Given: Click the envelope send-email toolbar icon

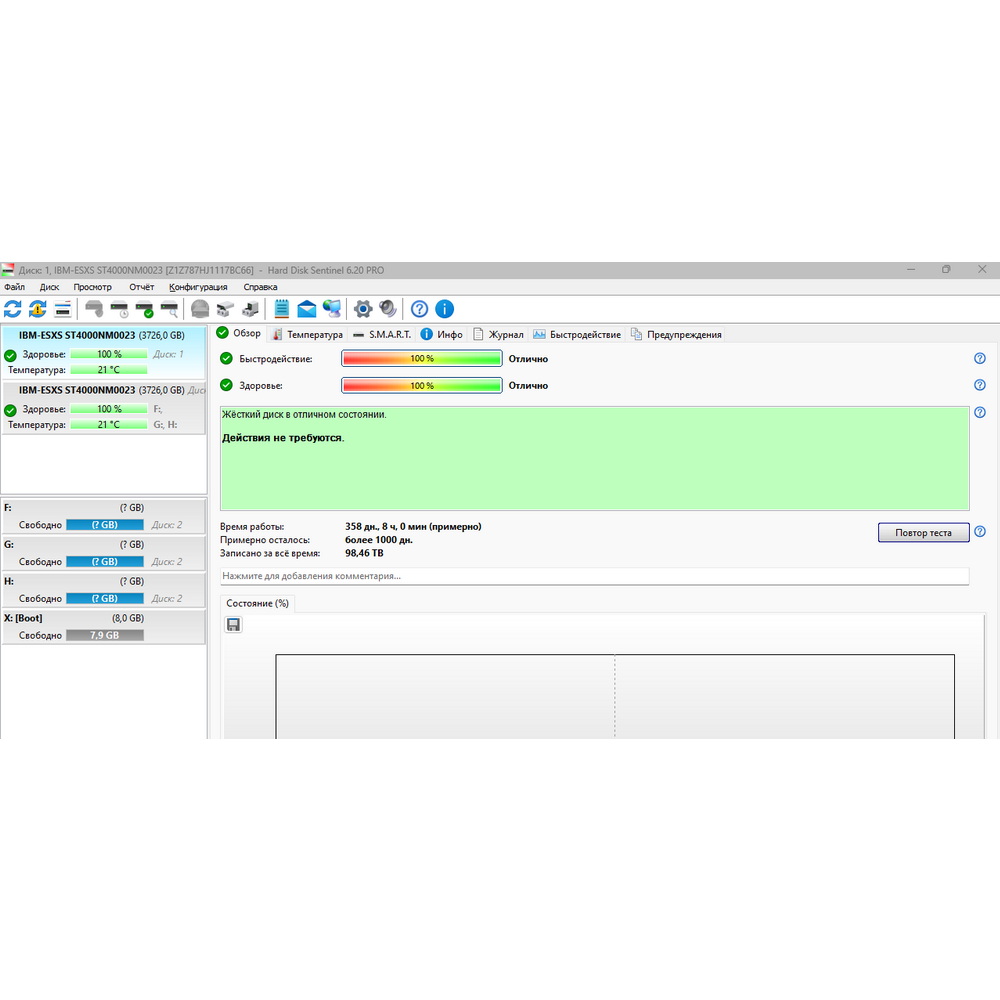Looking at the screenshot, I should tap(307, 309).
